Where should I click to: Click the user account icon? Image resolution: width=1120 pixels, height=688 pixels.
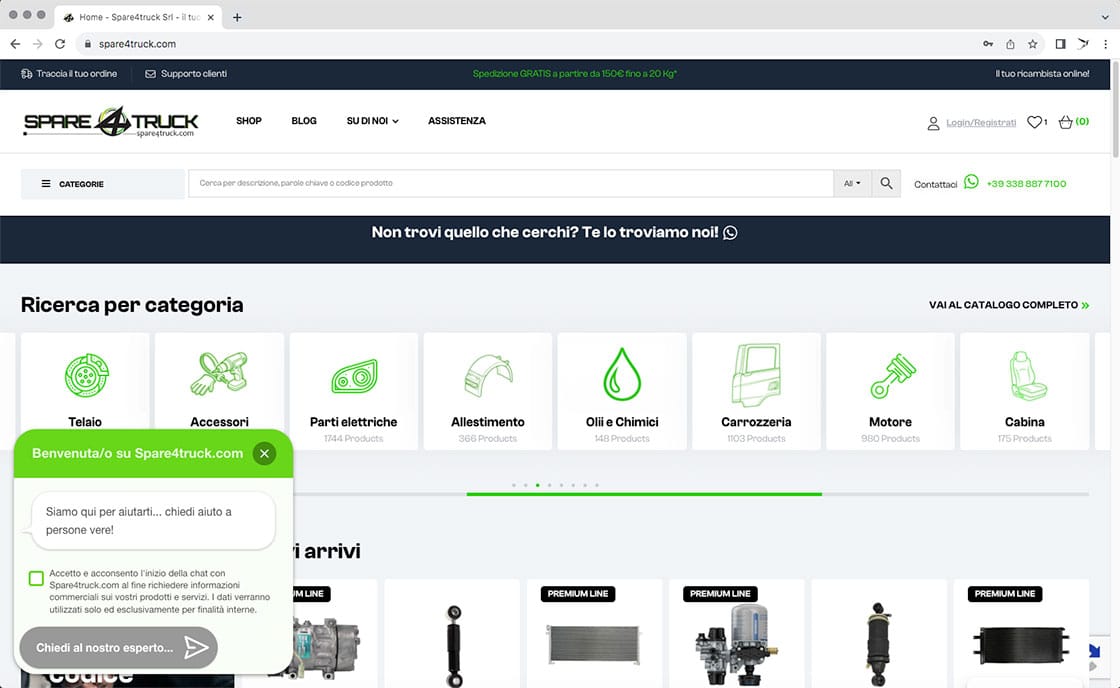933,124
